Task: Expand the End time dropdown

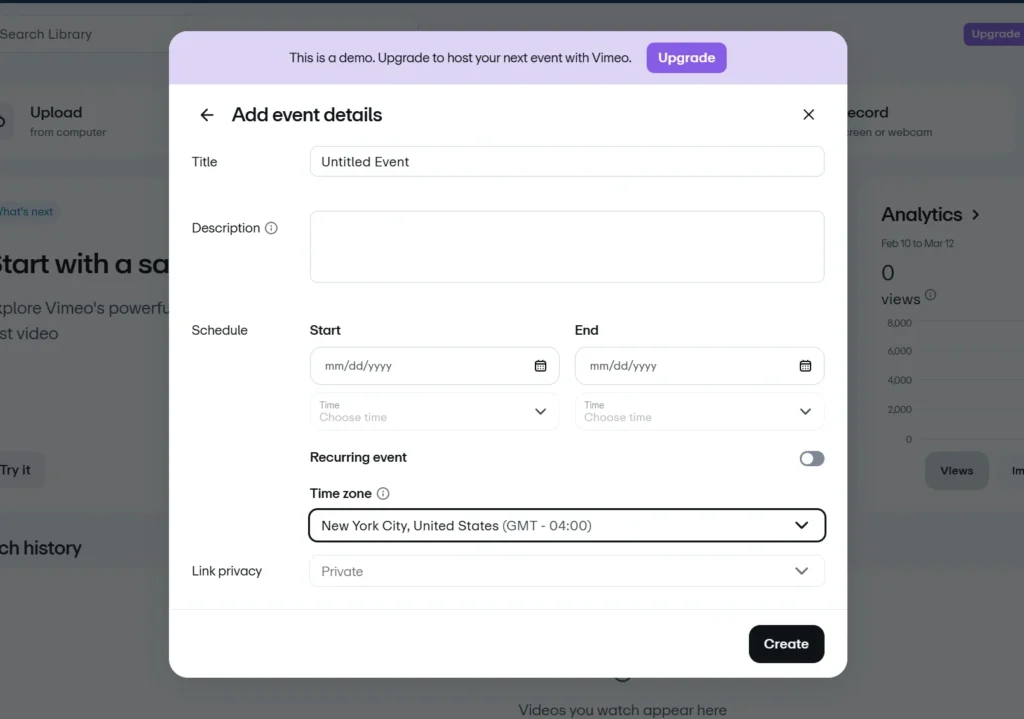Action: click(699, 411)
